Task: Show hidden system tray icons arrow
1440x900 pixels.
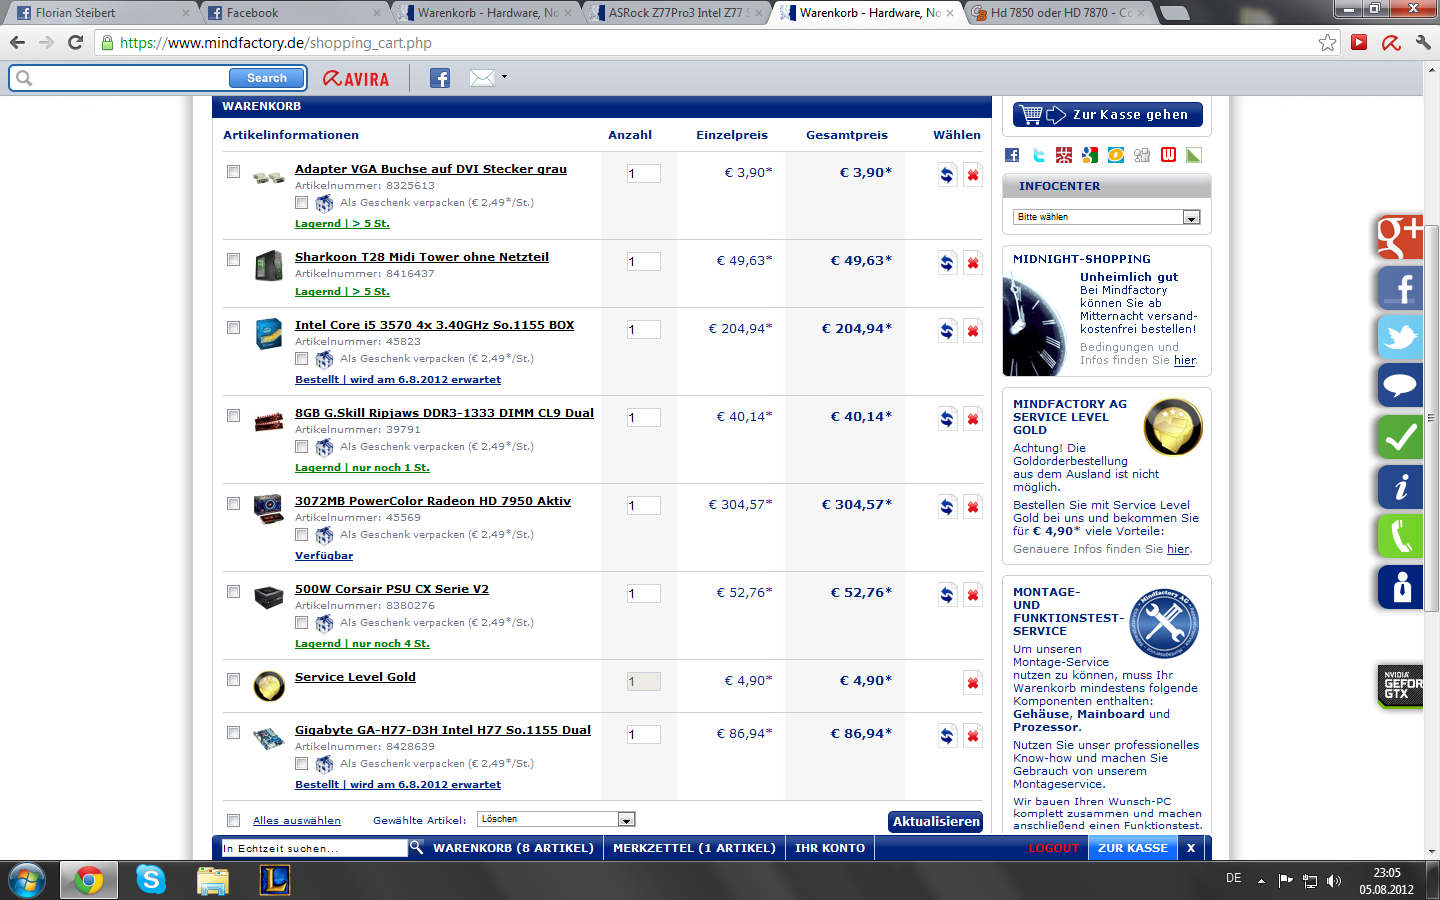Action: tap(1261, 881)
